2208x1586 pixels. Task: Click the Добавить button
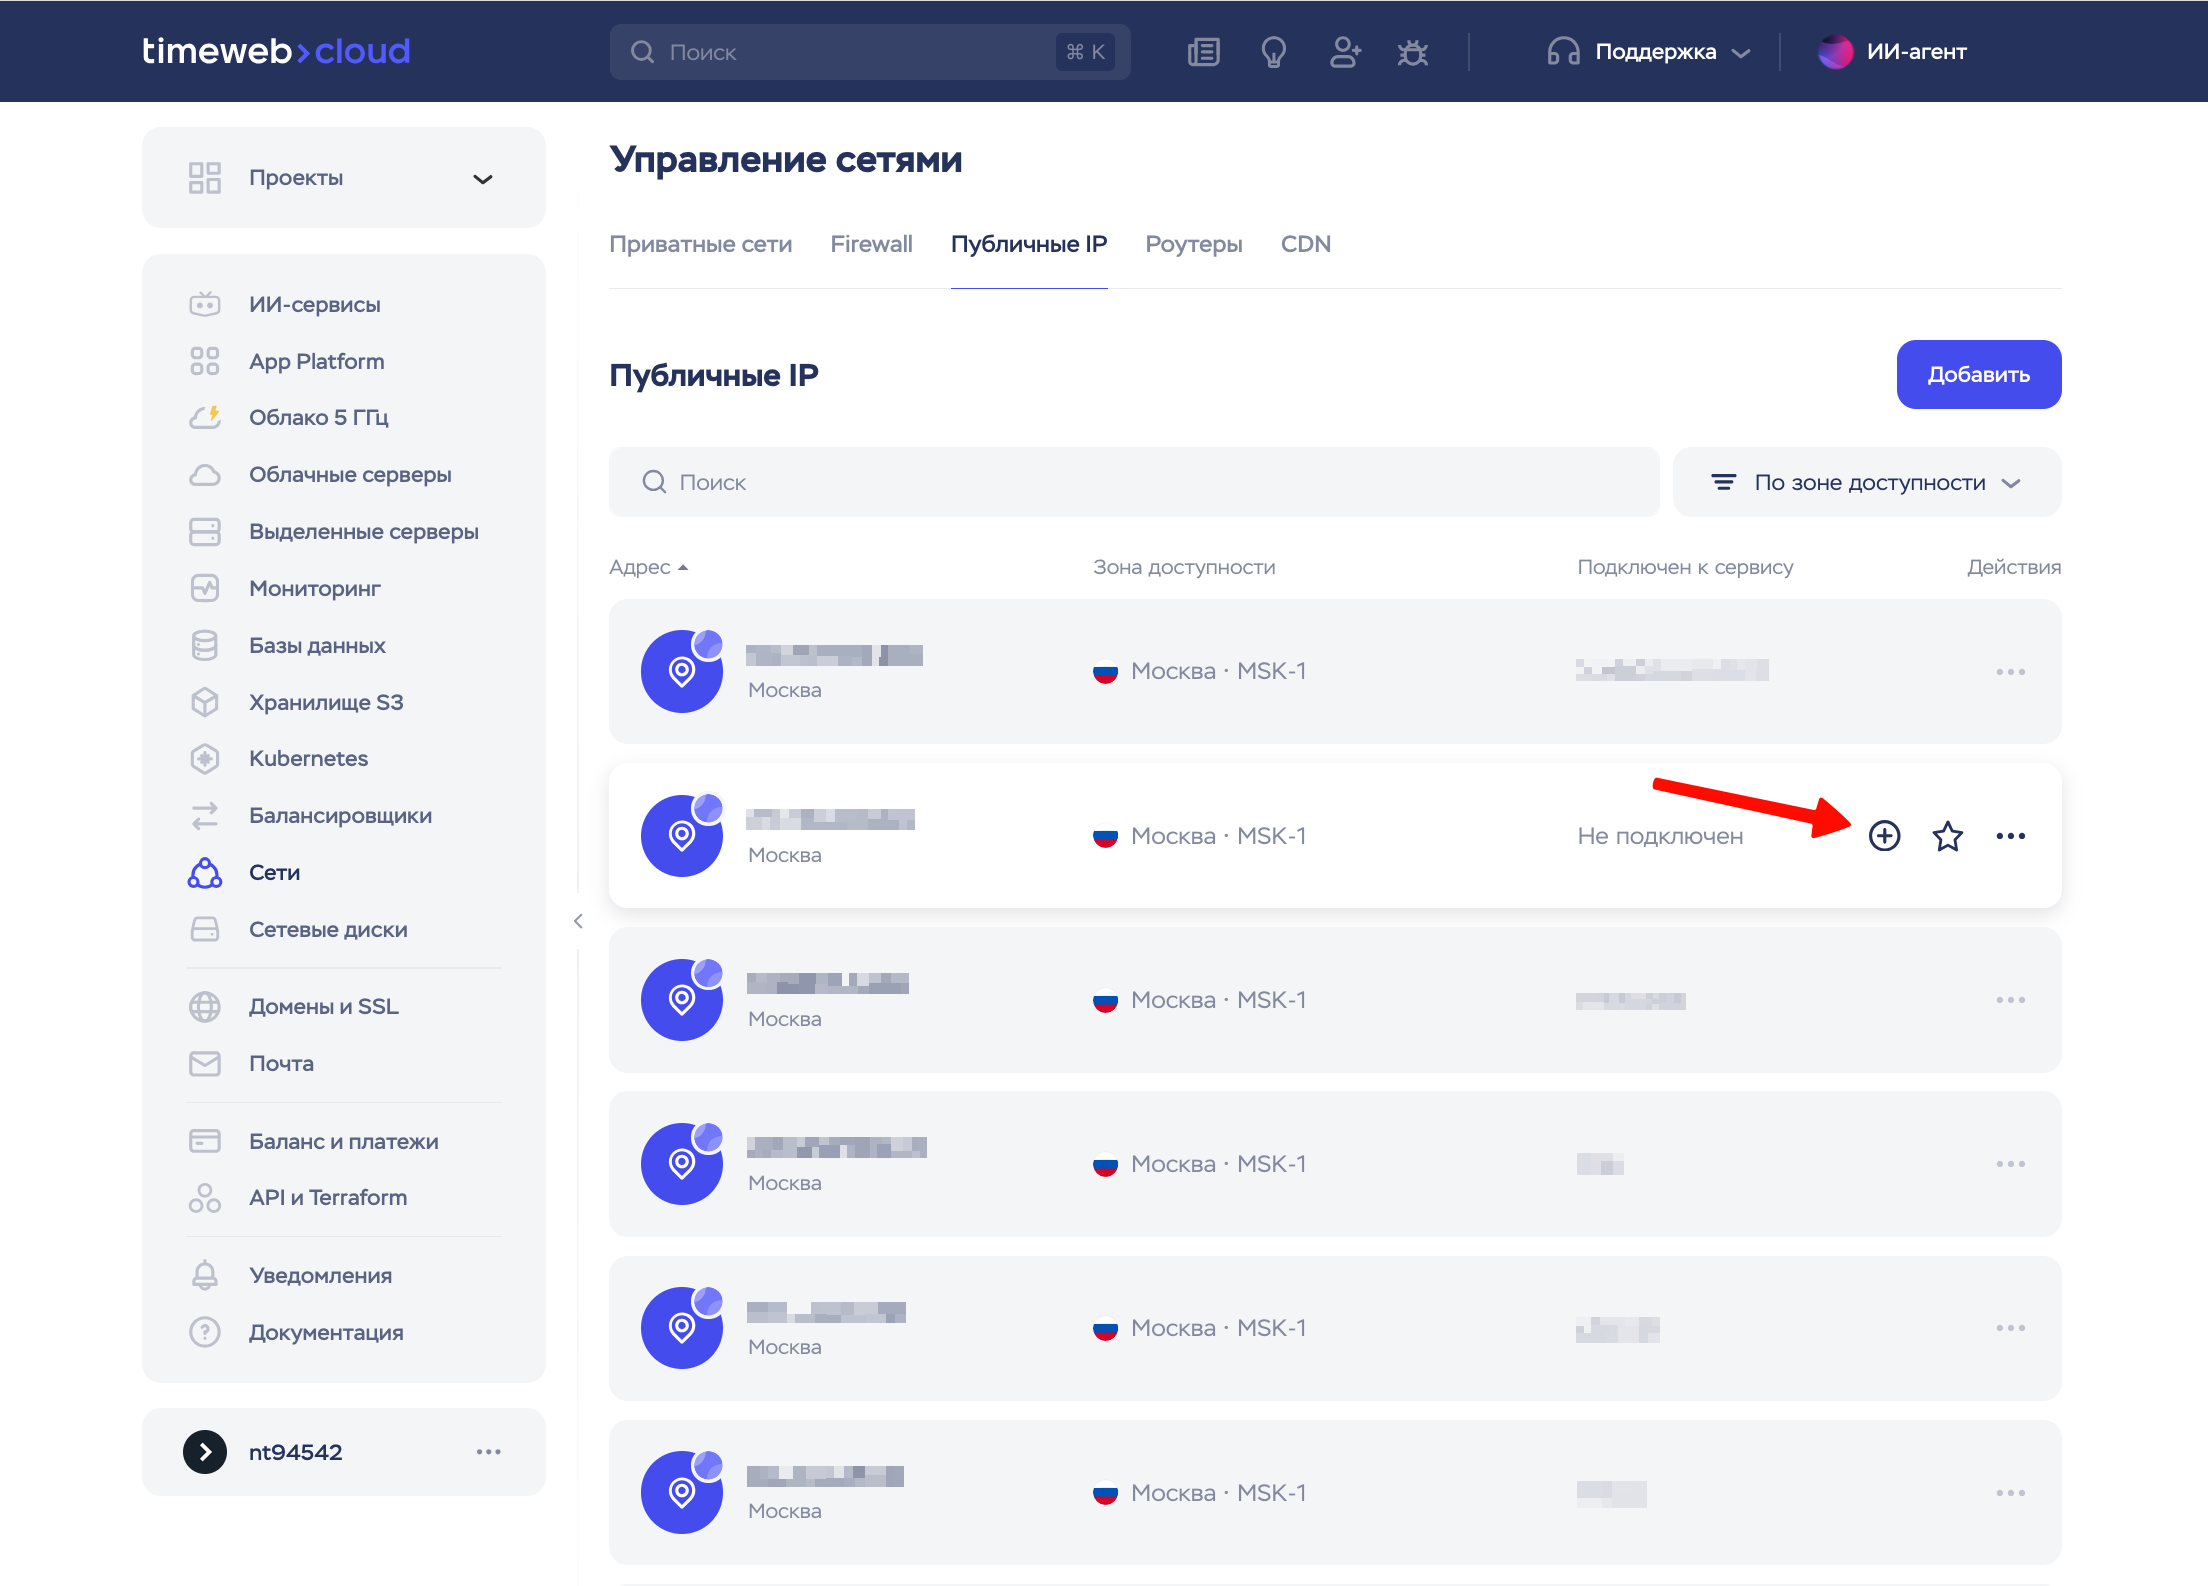(x=1978, y=374)
